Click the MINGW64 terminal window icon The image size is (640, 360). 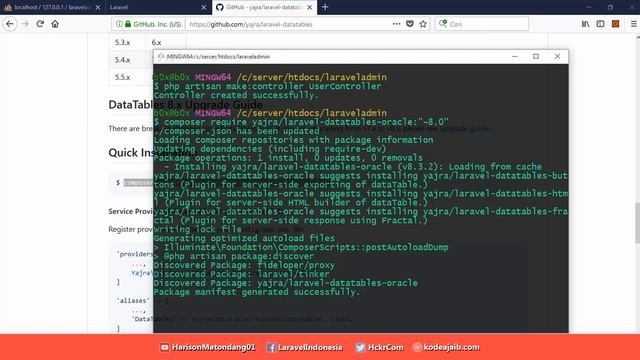coord(161,56)
